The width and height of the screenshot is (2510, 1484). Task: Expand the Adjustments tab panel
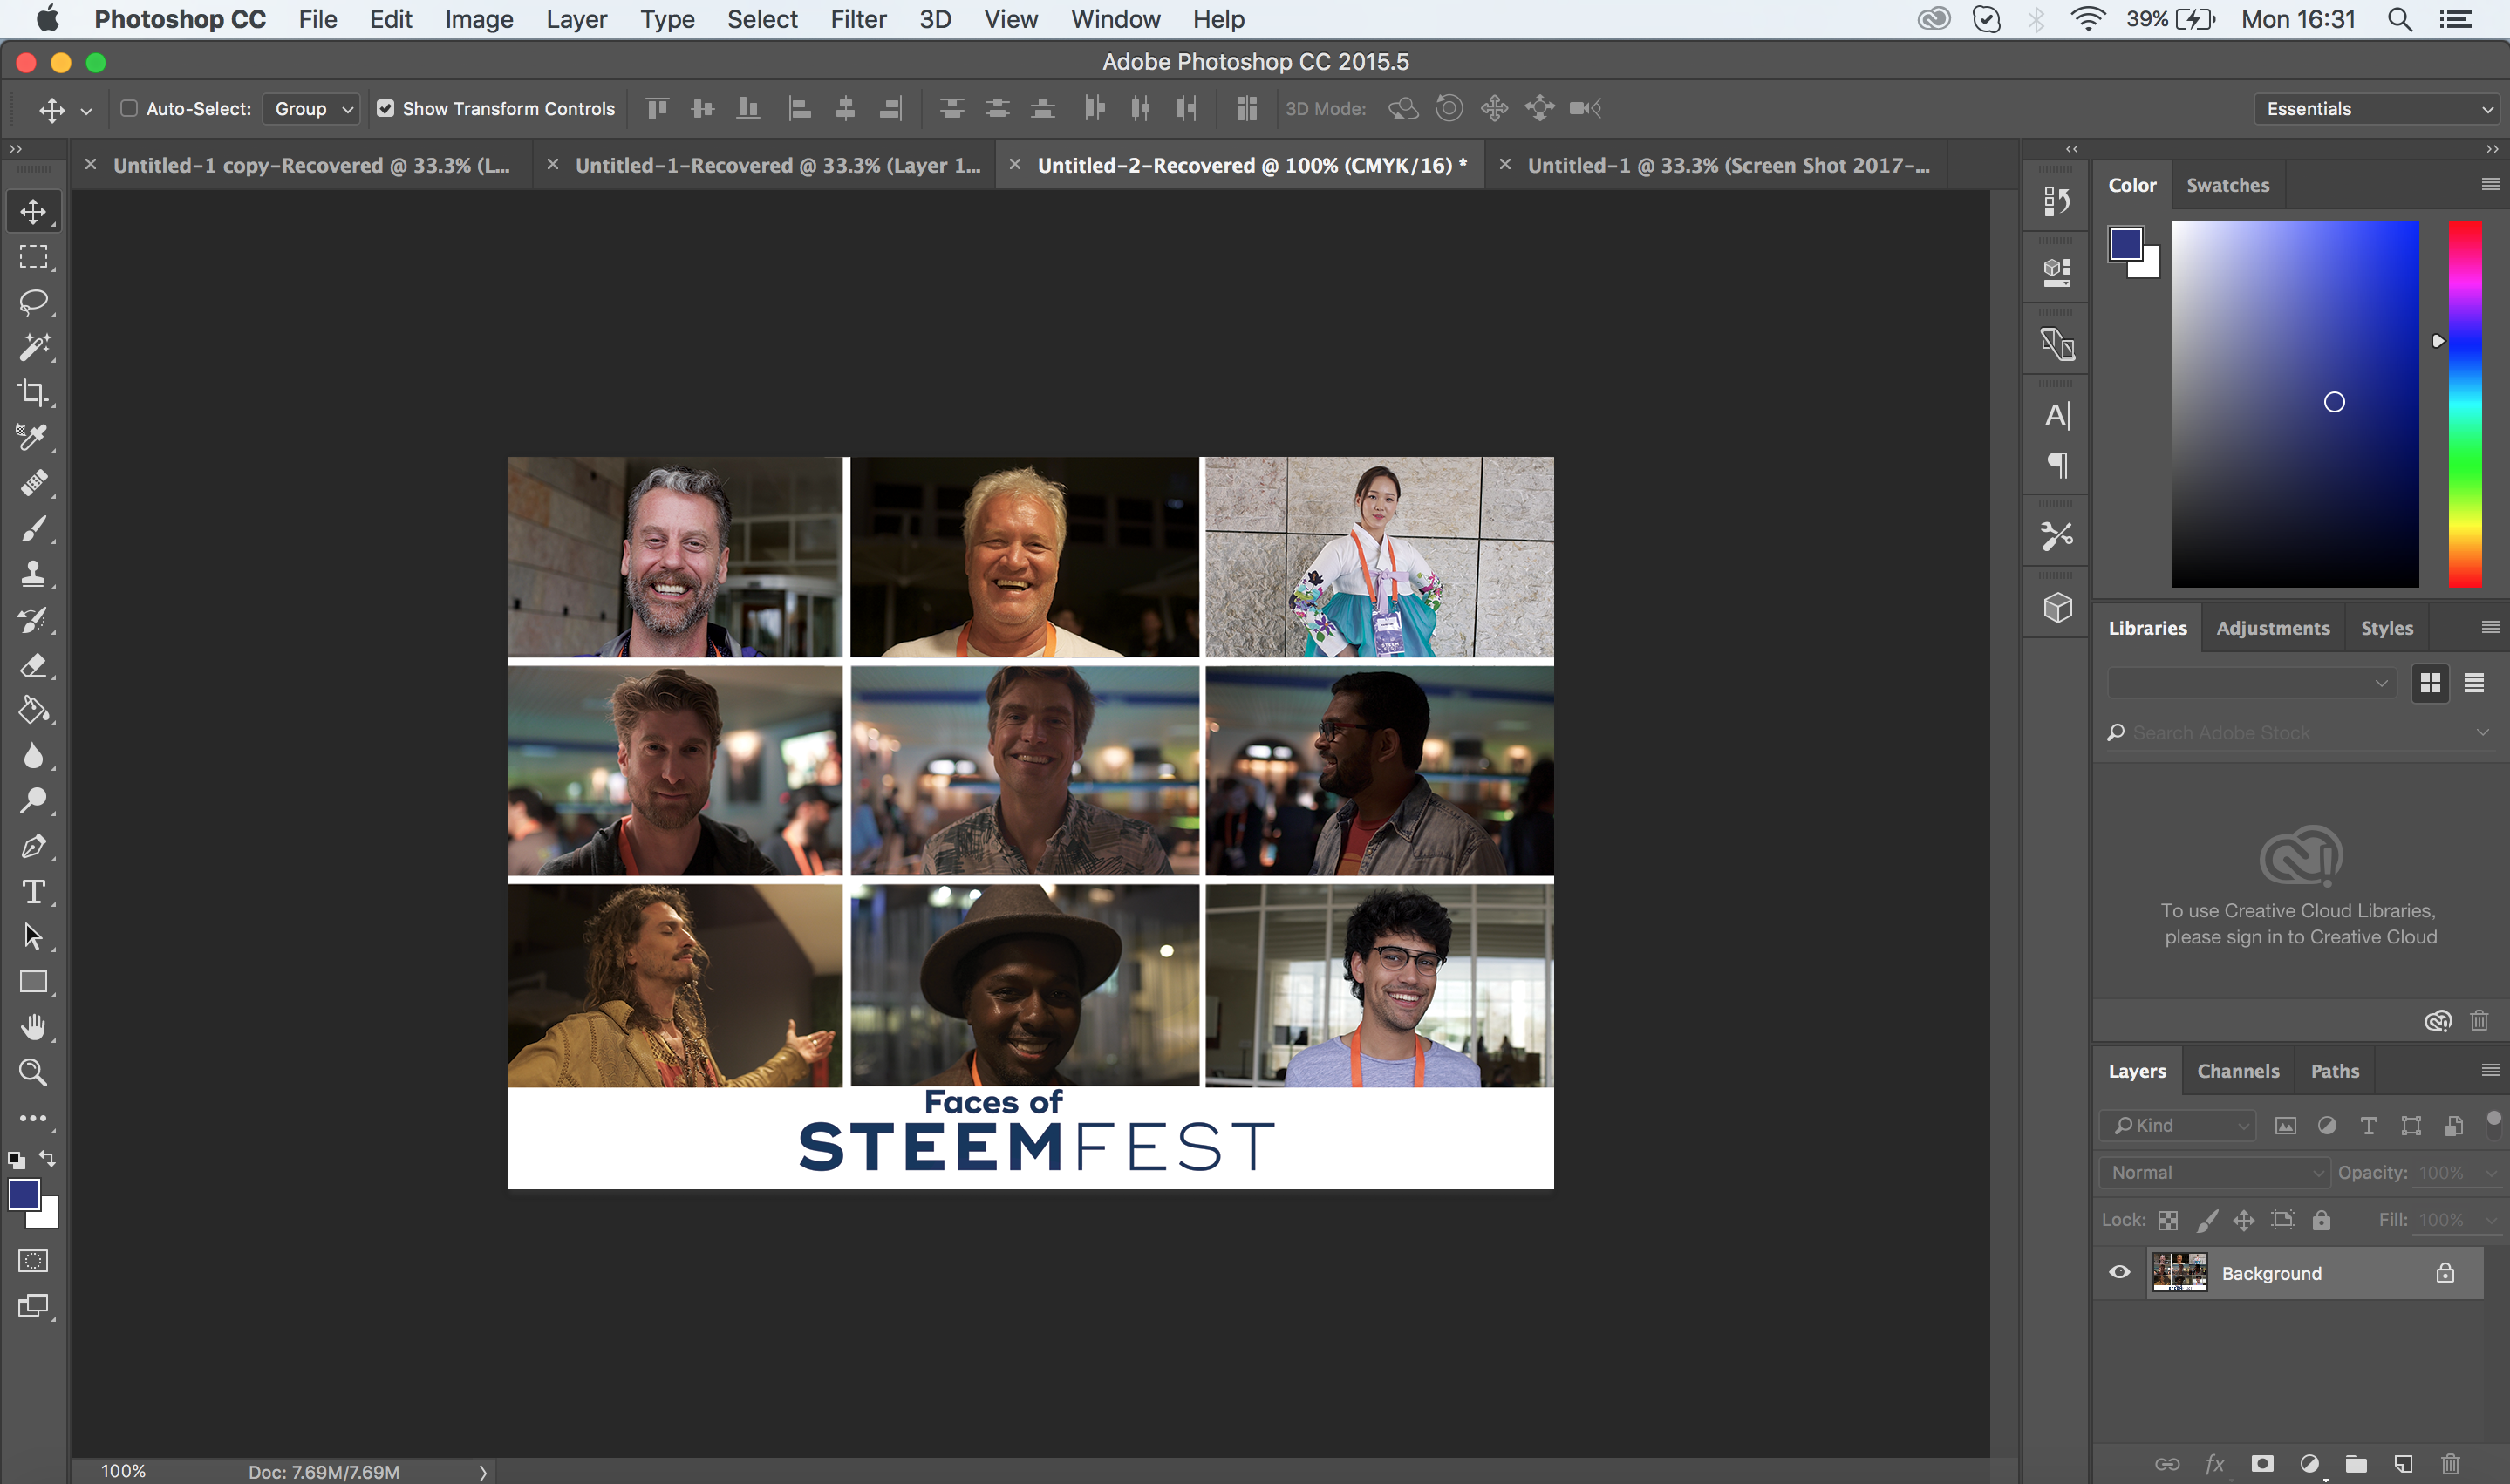click(x=2274, y=627)
